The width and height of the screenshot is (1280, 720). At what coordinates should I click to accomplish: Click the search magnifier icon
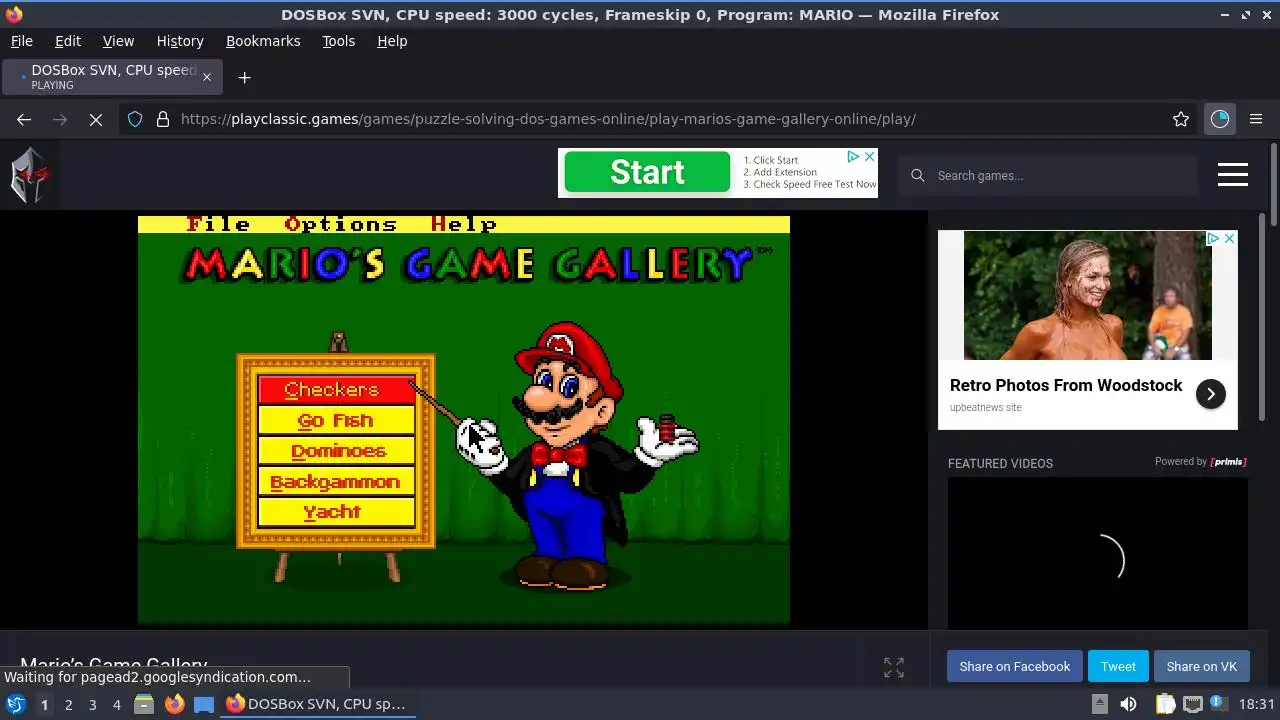(x=917, y=175)
